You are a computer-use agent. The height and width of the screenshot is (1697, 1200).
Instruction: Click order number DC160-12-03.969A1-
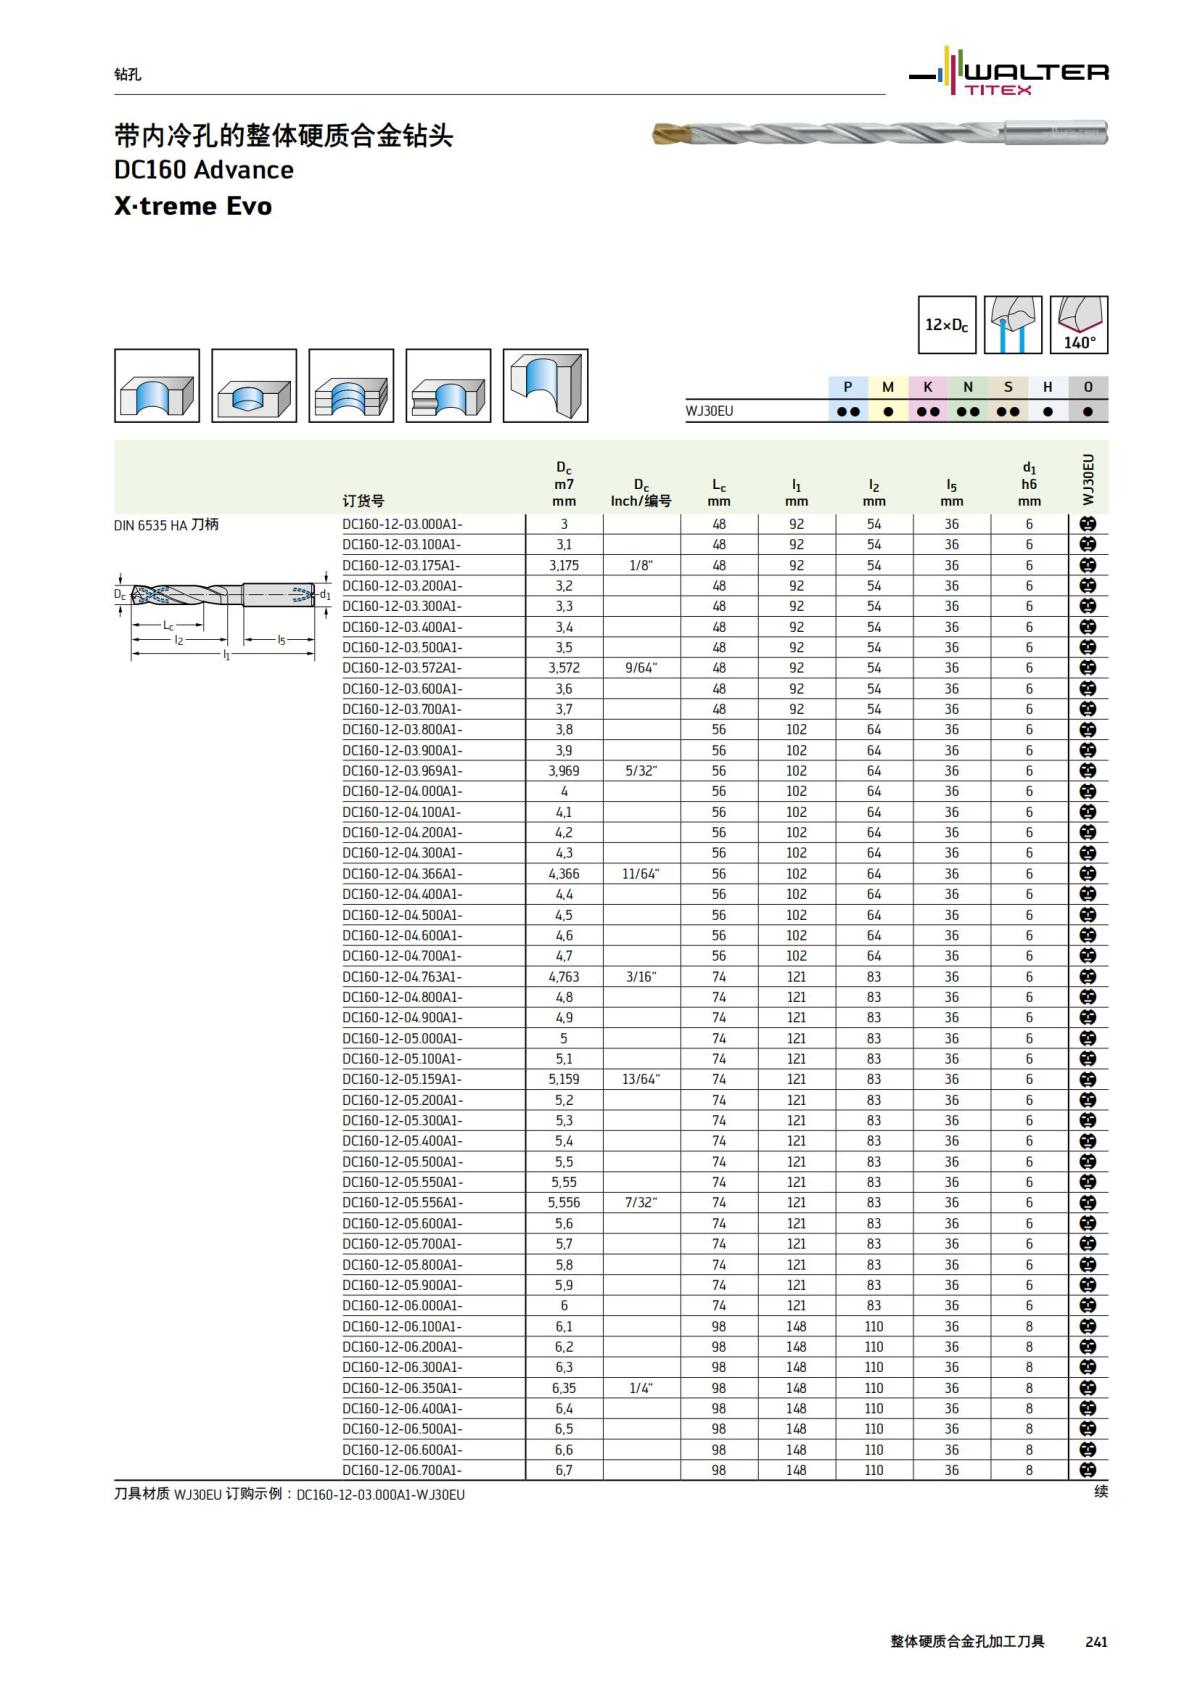tap(402, 771)
